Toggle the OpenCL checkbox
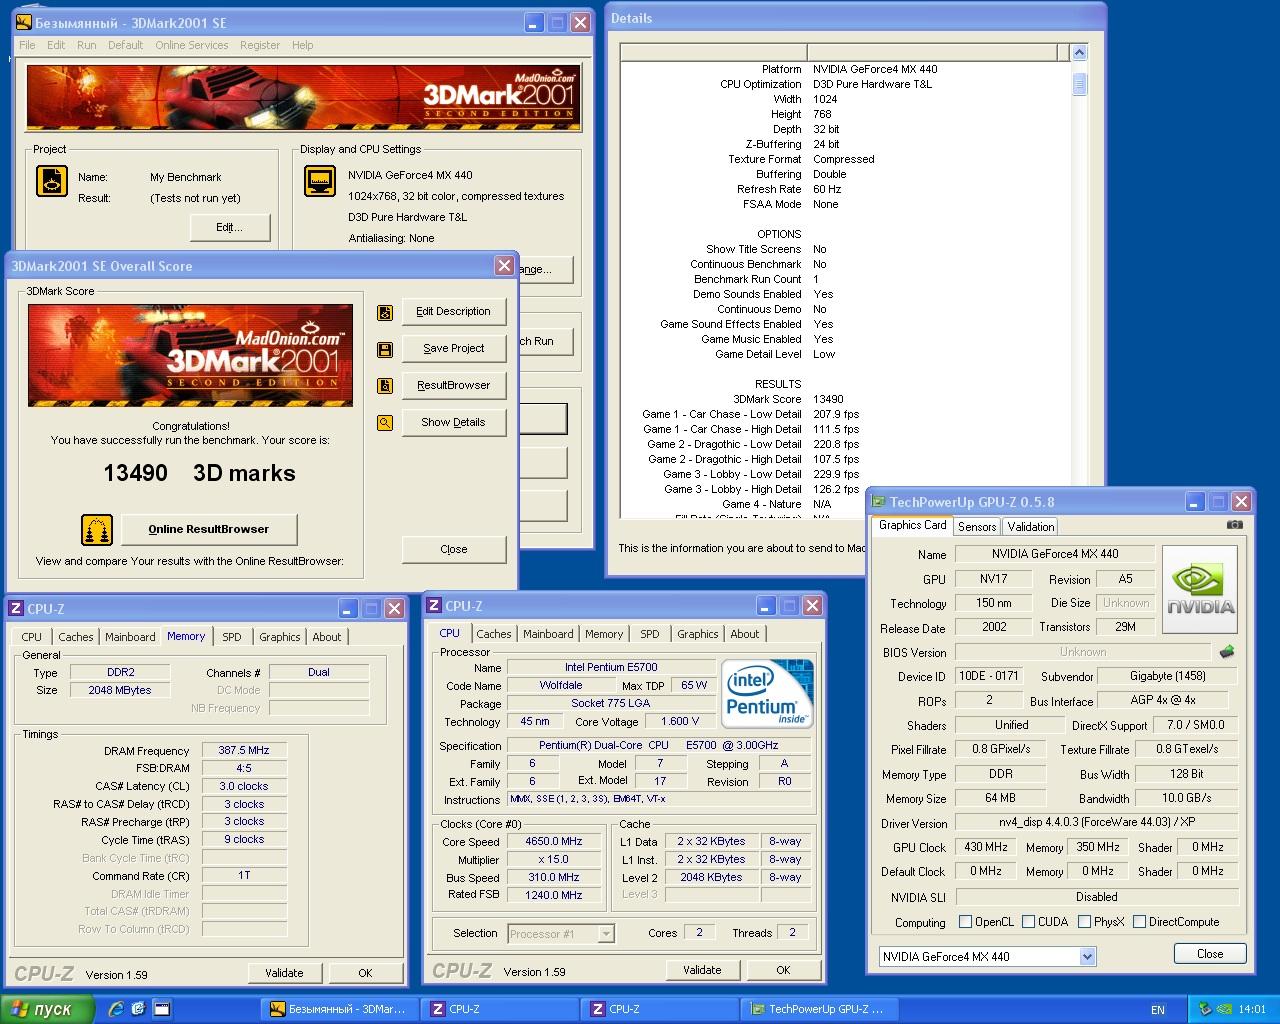Viewport: 1280px width, 1024px height. pyautogui.click(x=965, y=922)
